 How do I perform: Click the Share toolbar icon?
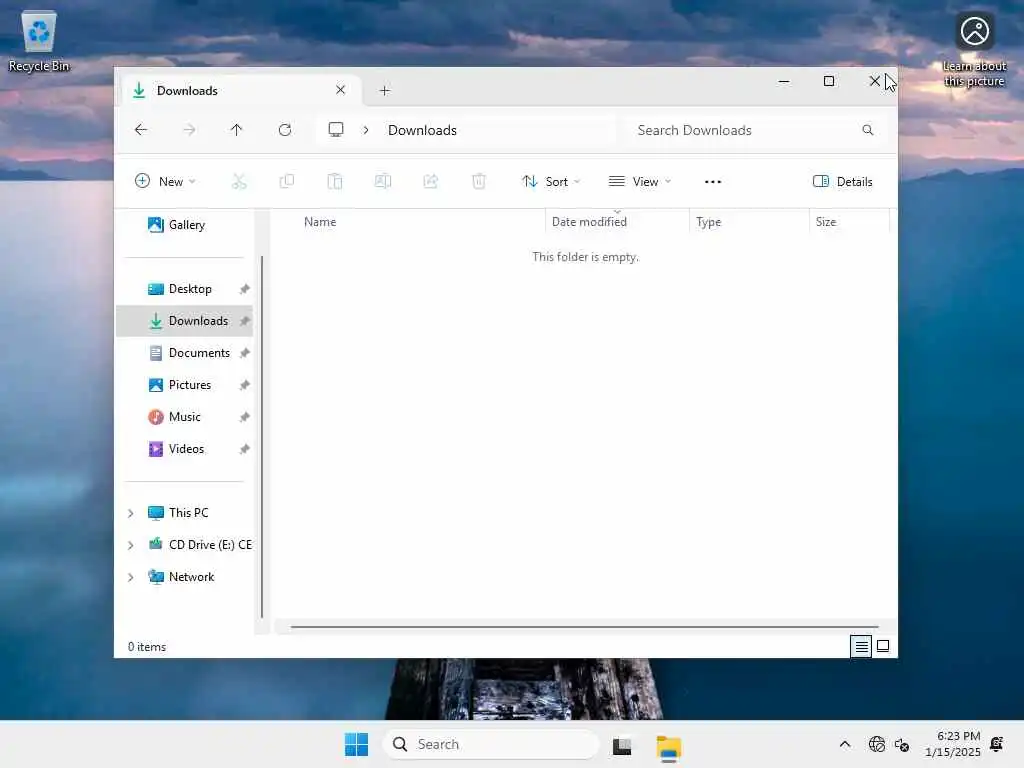430,182
